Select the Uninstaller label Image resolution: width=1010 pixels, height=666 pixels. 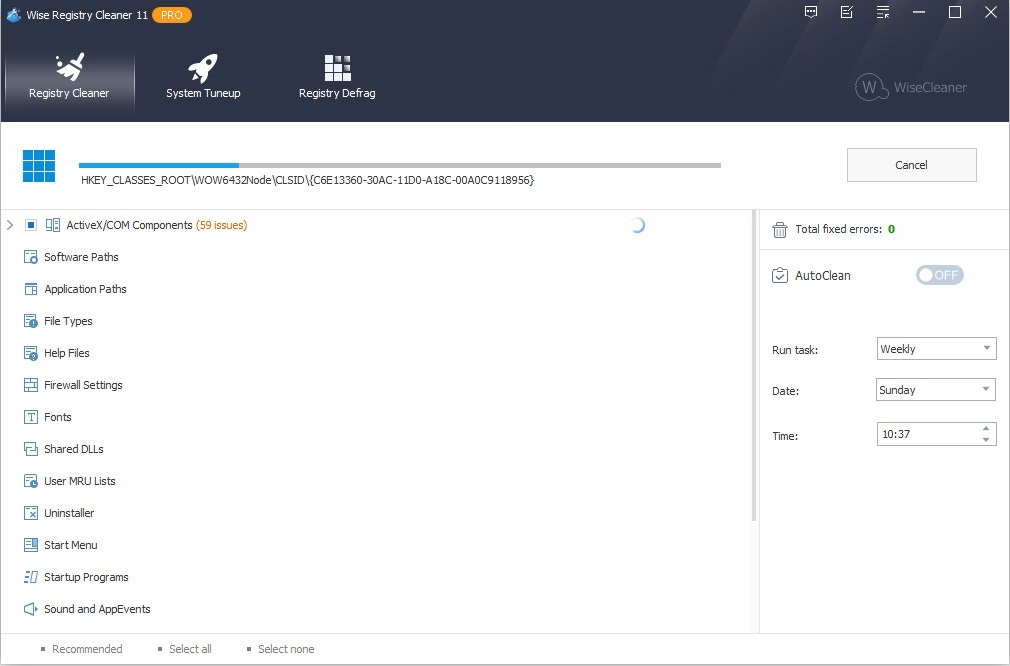coord(69,513)
